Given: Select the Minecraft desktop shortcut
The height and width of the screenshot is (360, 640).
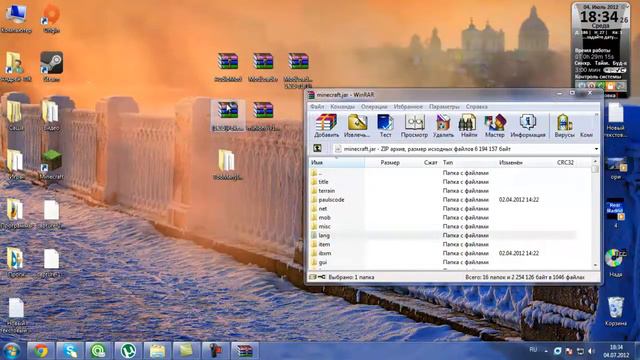Looking at the screenshot, I should pos(51,165).
